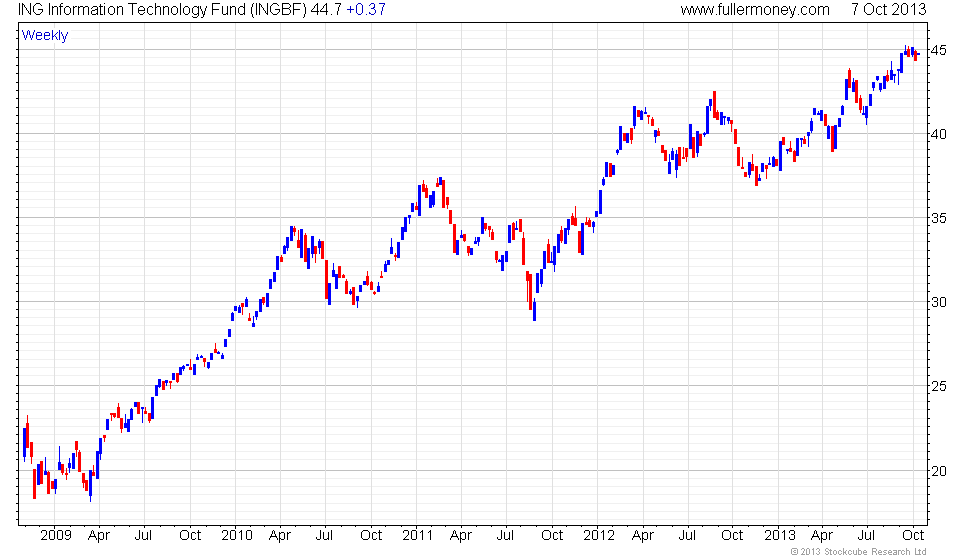Click 'Oct' label just before 2011
Viewport: 980px width, 560px height.
point(371,536)
